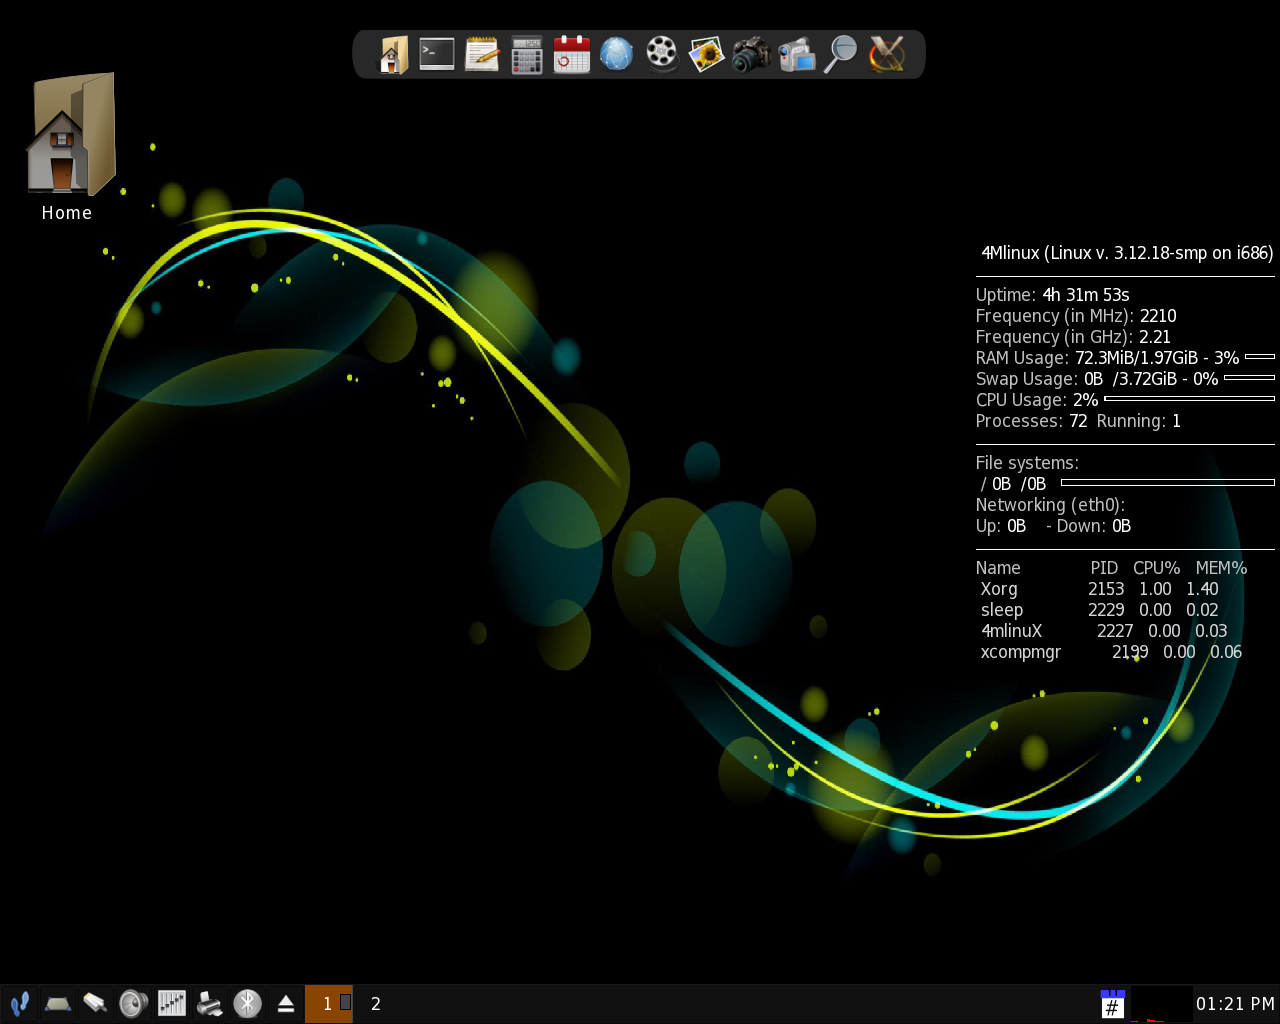Open the footprints start menu in taskbar
This screenshot has width=1280, height=1024.
(19, 1003)
